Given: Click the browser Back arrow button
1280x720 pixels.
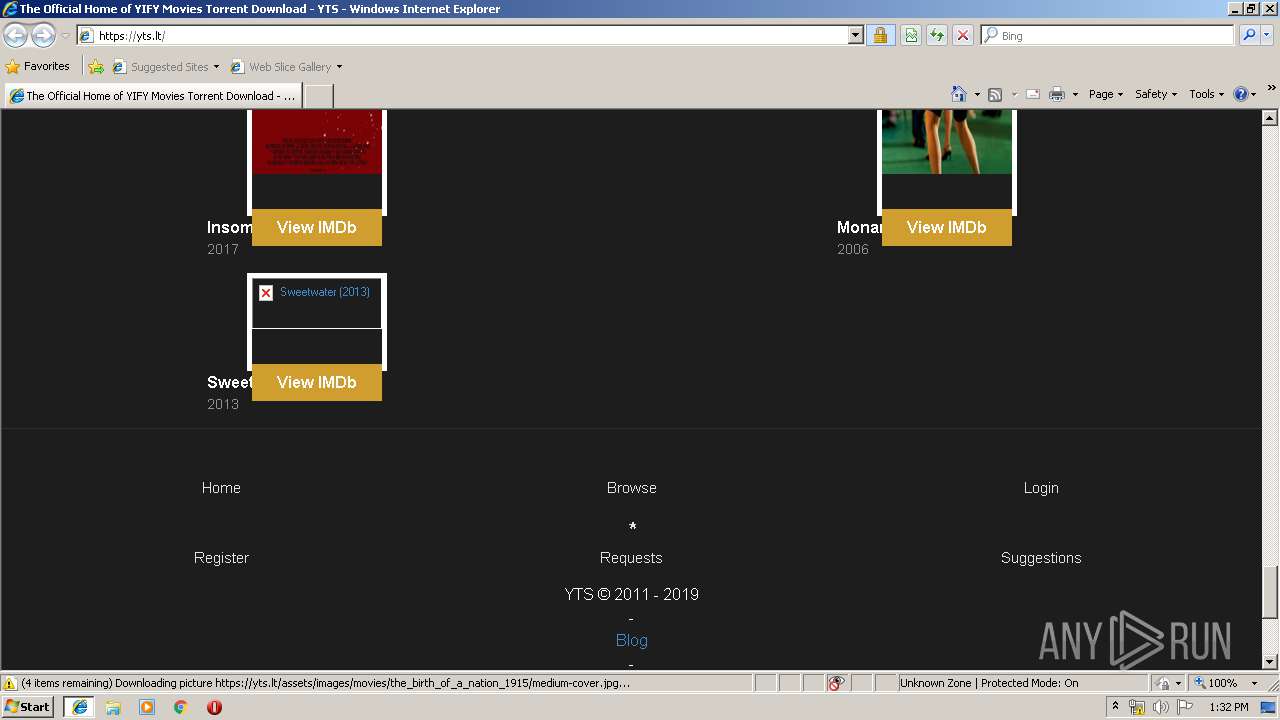Looking at the screenshot, I should pyautogui.click(x=16, y=36).
